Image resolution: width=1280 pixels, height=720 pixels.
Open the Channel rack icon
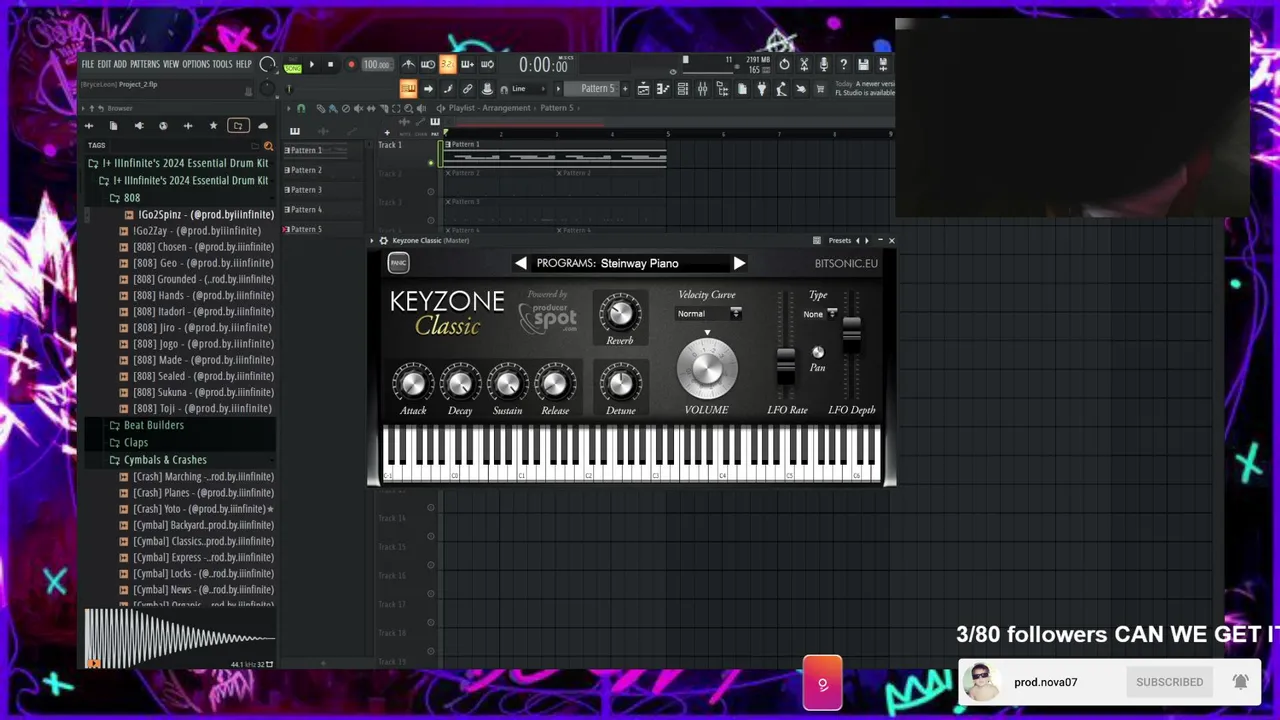pyautogui.click(x=682, y=88)
